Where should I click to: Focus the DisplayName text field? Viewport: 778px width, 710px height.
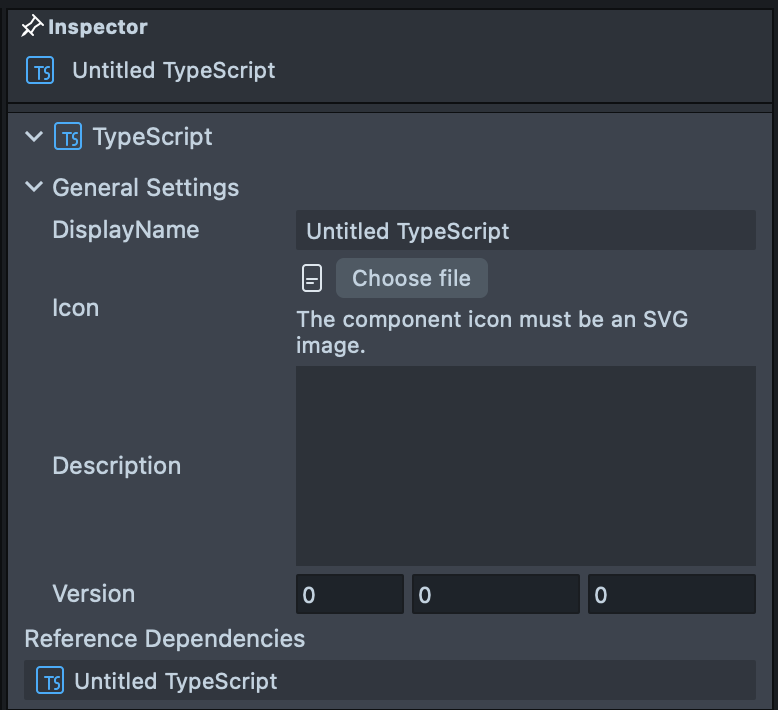(x=525, y=231)
